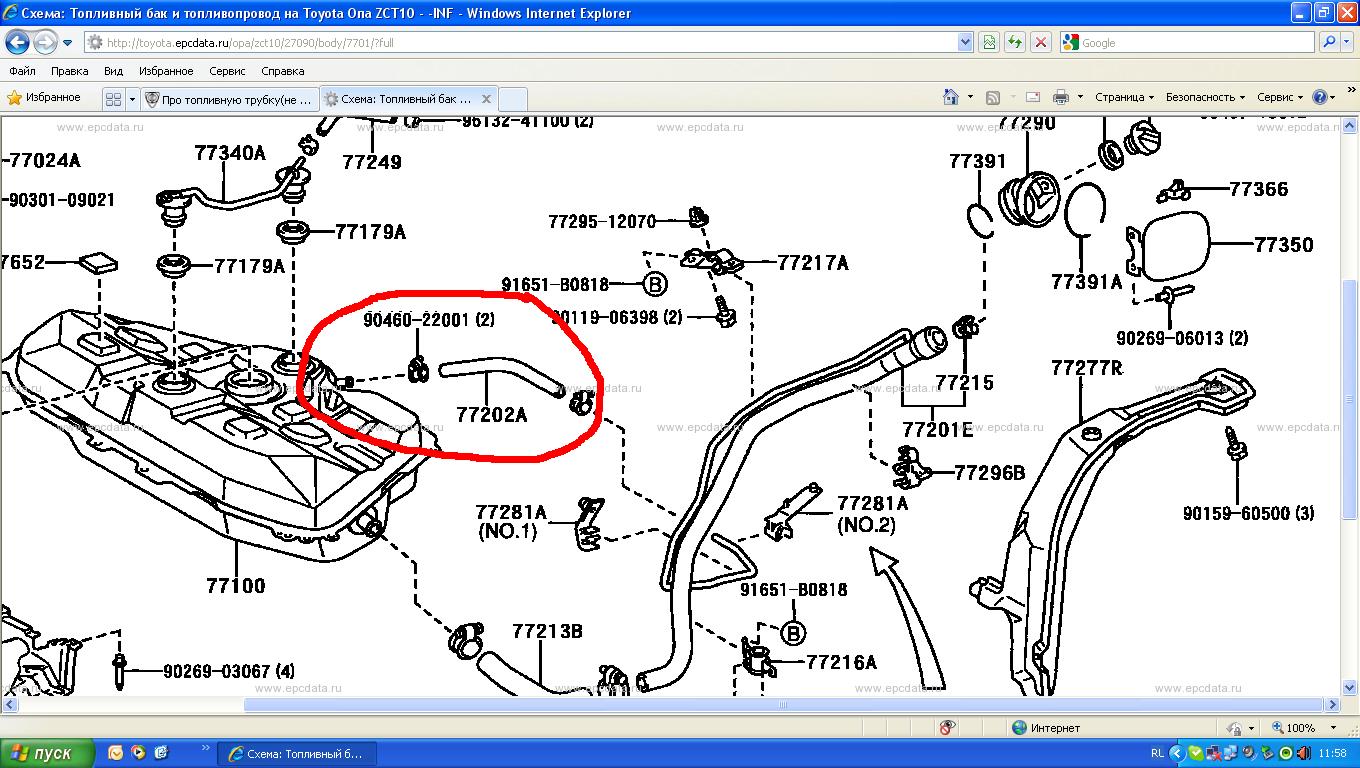The height and width of the screenshot is (768, 1360).
Task: Open the пуск Start button
Action: 47,753
